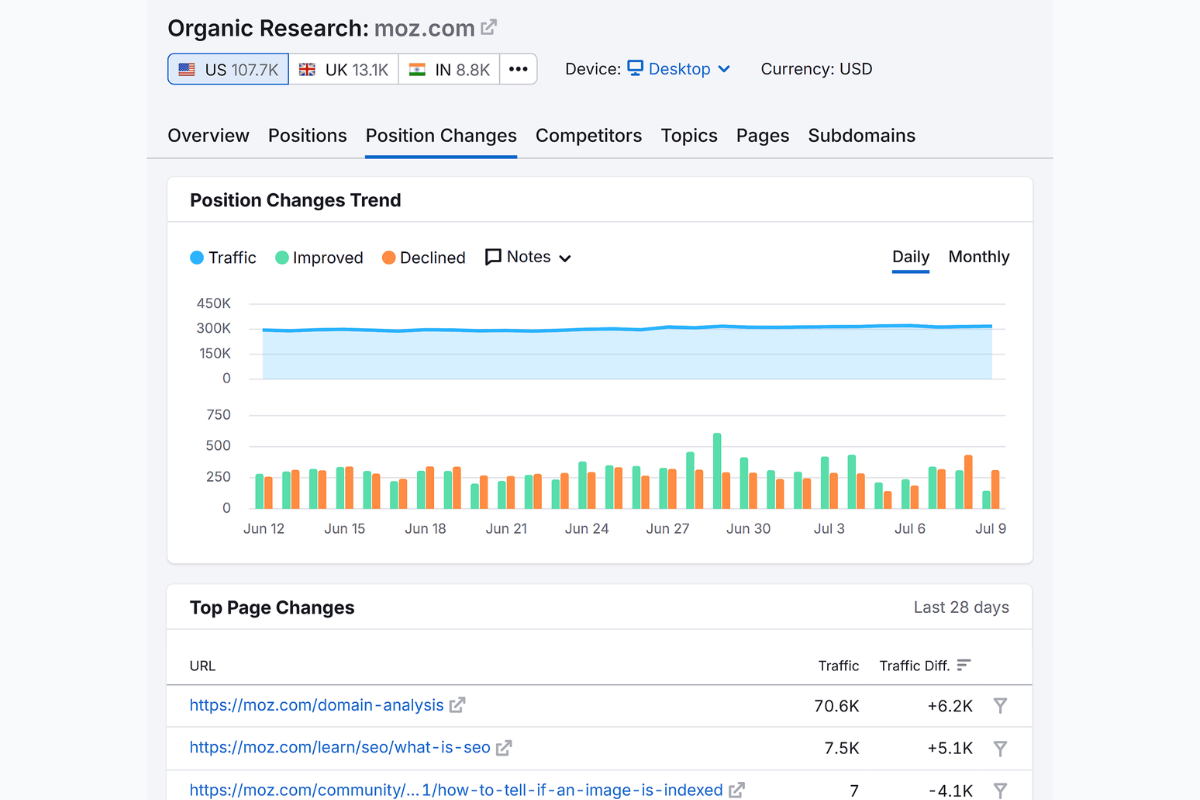Select the UK 13.1K country entry
This screenshot has height=800, width=1200.
coord(344,69)
